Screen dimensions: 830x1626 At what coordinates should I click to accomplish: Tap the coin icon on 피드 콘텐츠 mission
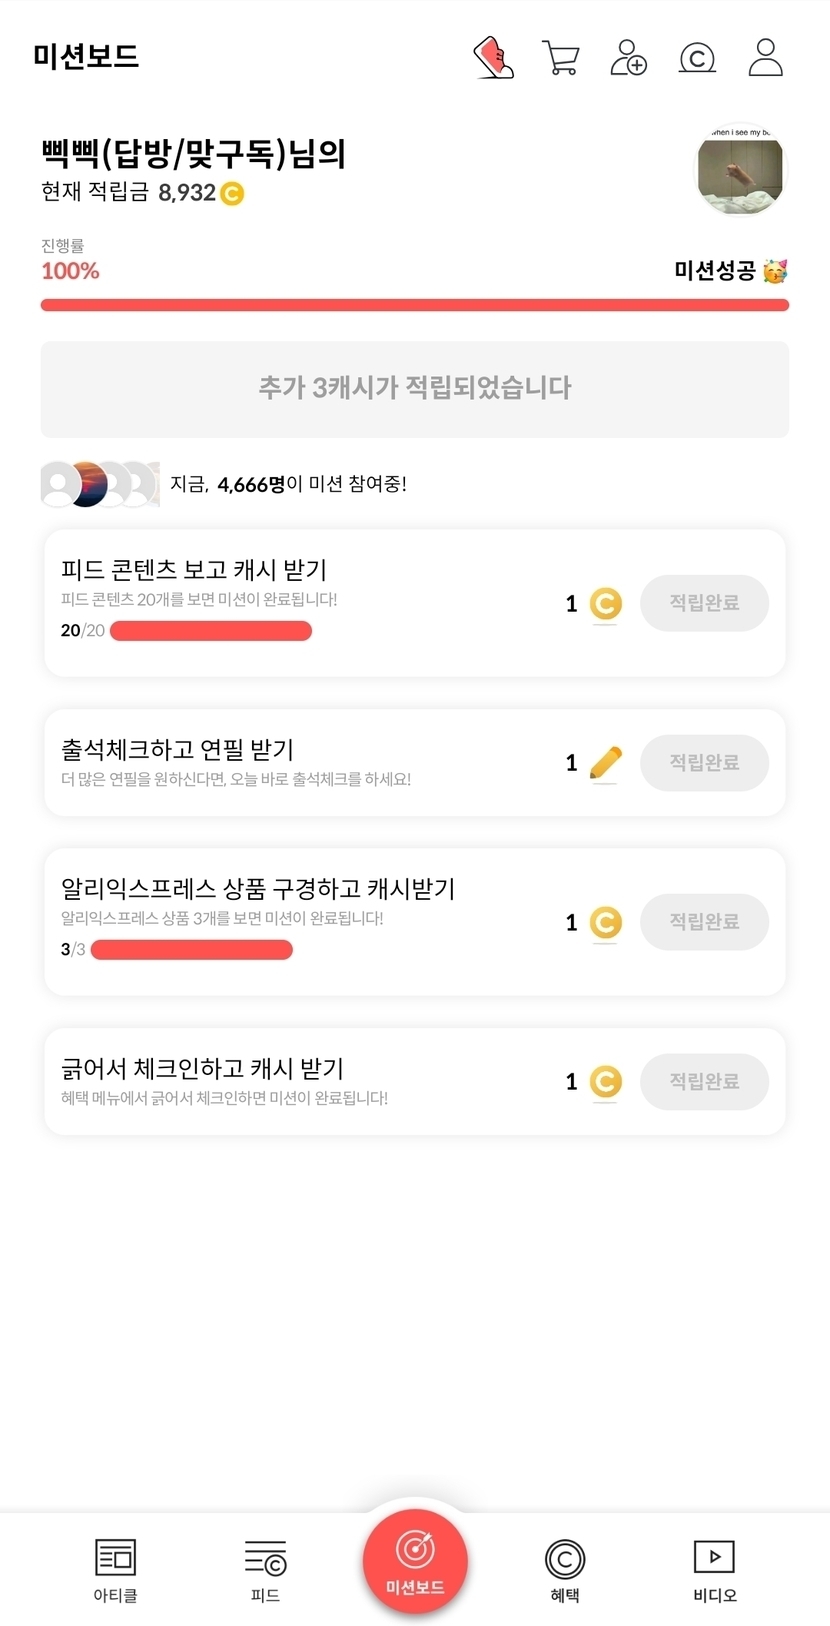pyautogui.click(x=605, y=603)
